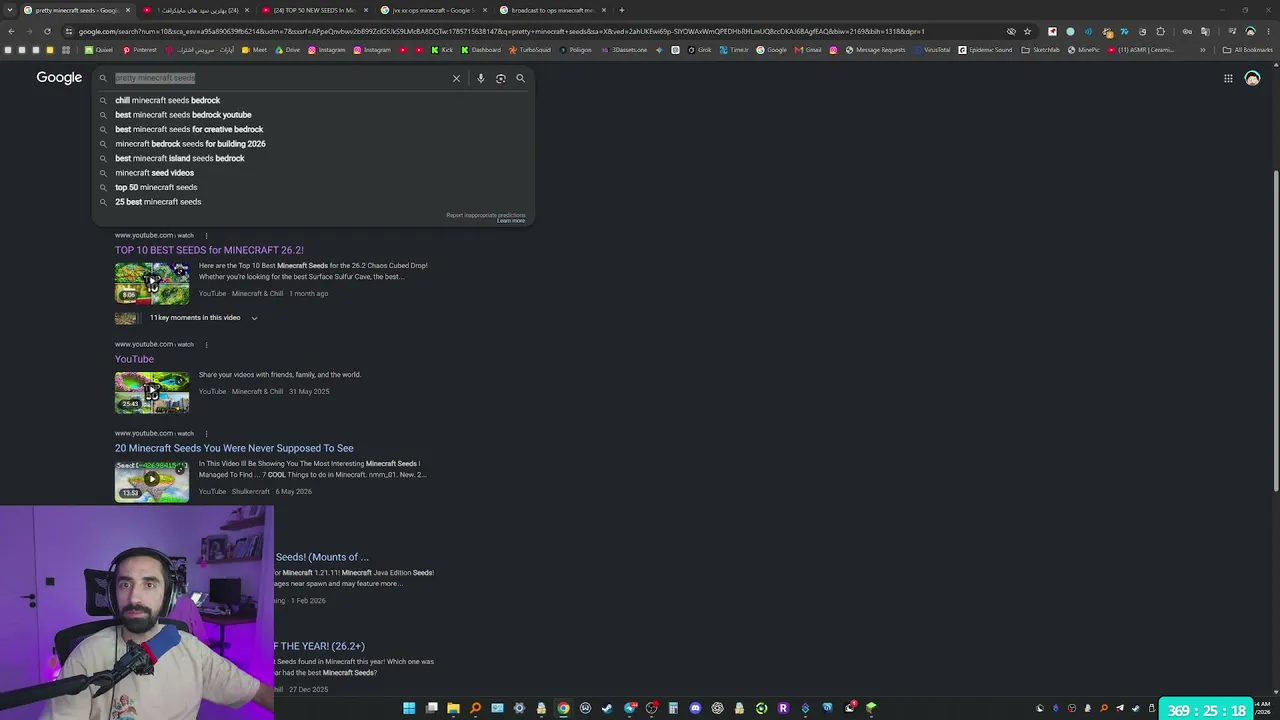Open File Explorer from the taskbar
1280x720 pixels.
(x=453, y=708)
